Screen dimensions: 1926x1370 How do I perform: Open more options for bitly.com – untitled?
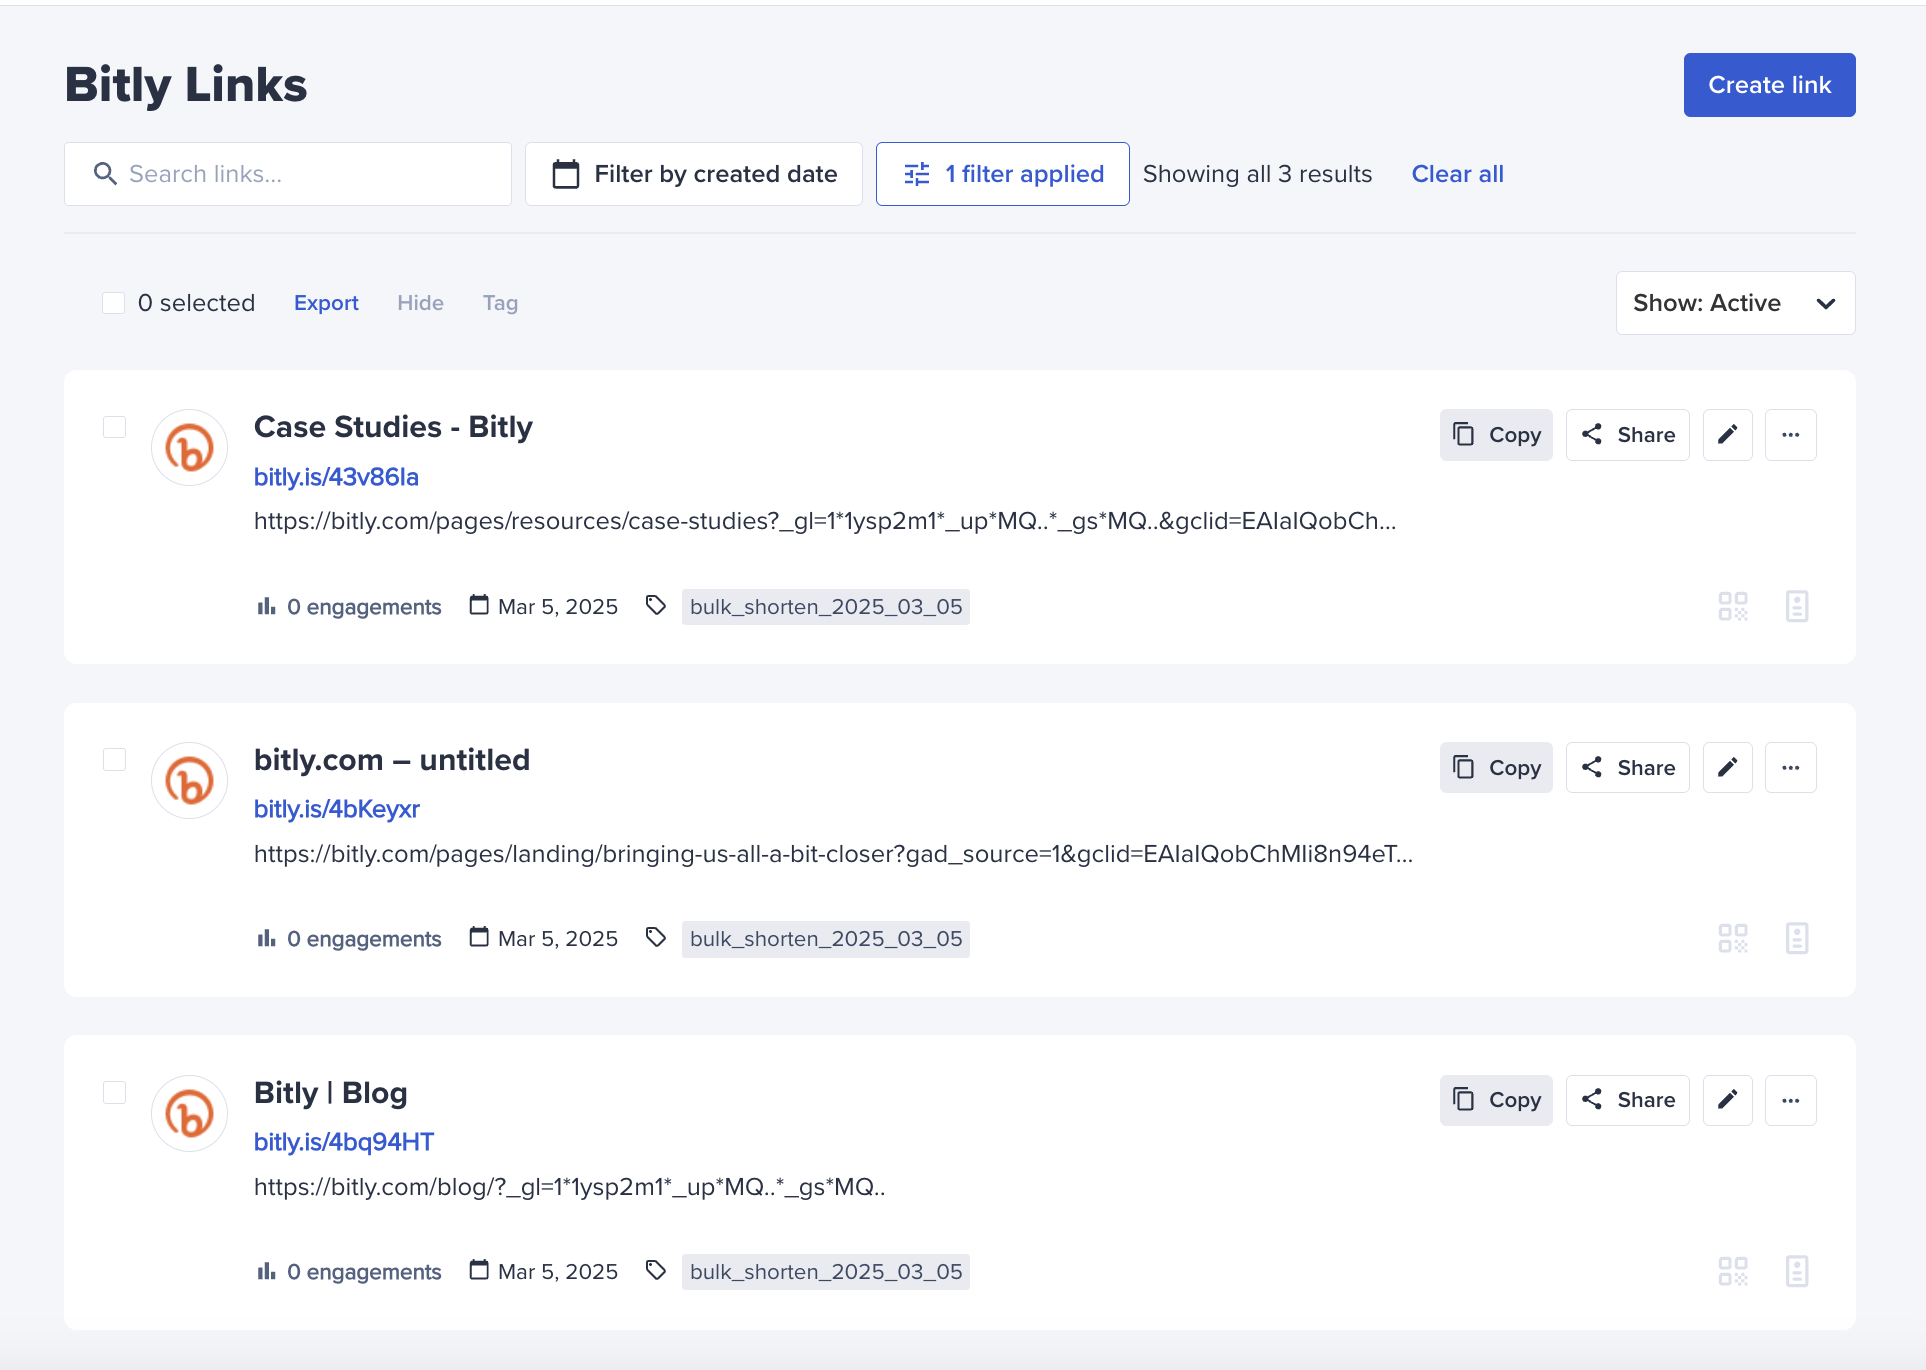click(1790, 768)
